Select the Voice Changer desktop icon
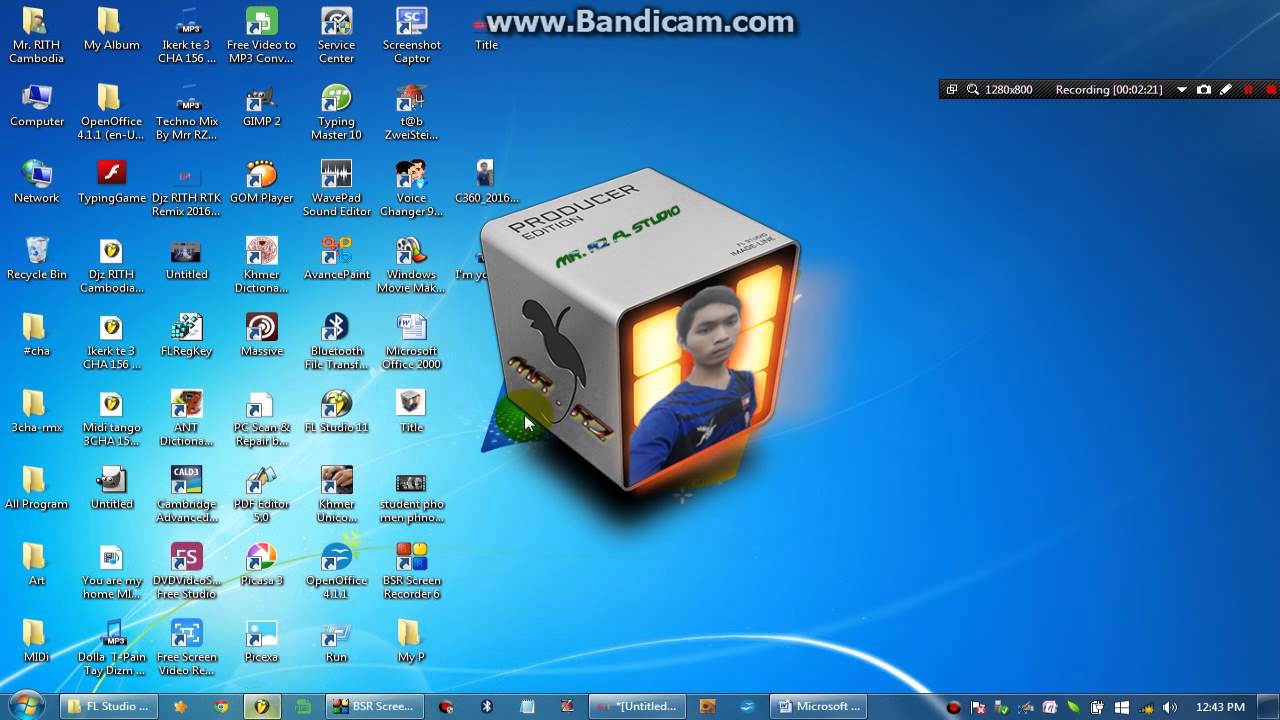Screen dimensions: 1280x720 (411, 189)
